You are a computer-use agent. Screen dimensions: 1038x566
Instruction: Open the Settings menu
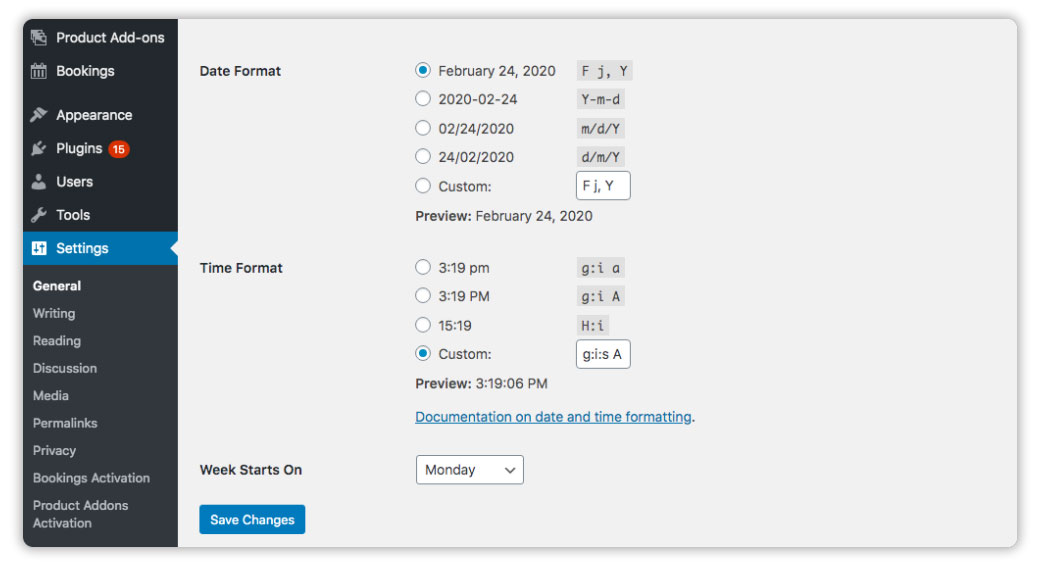click(101, 248)
